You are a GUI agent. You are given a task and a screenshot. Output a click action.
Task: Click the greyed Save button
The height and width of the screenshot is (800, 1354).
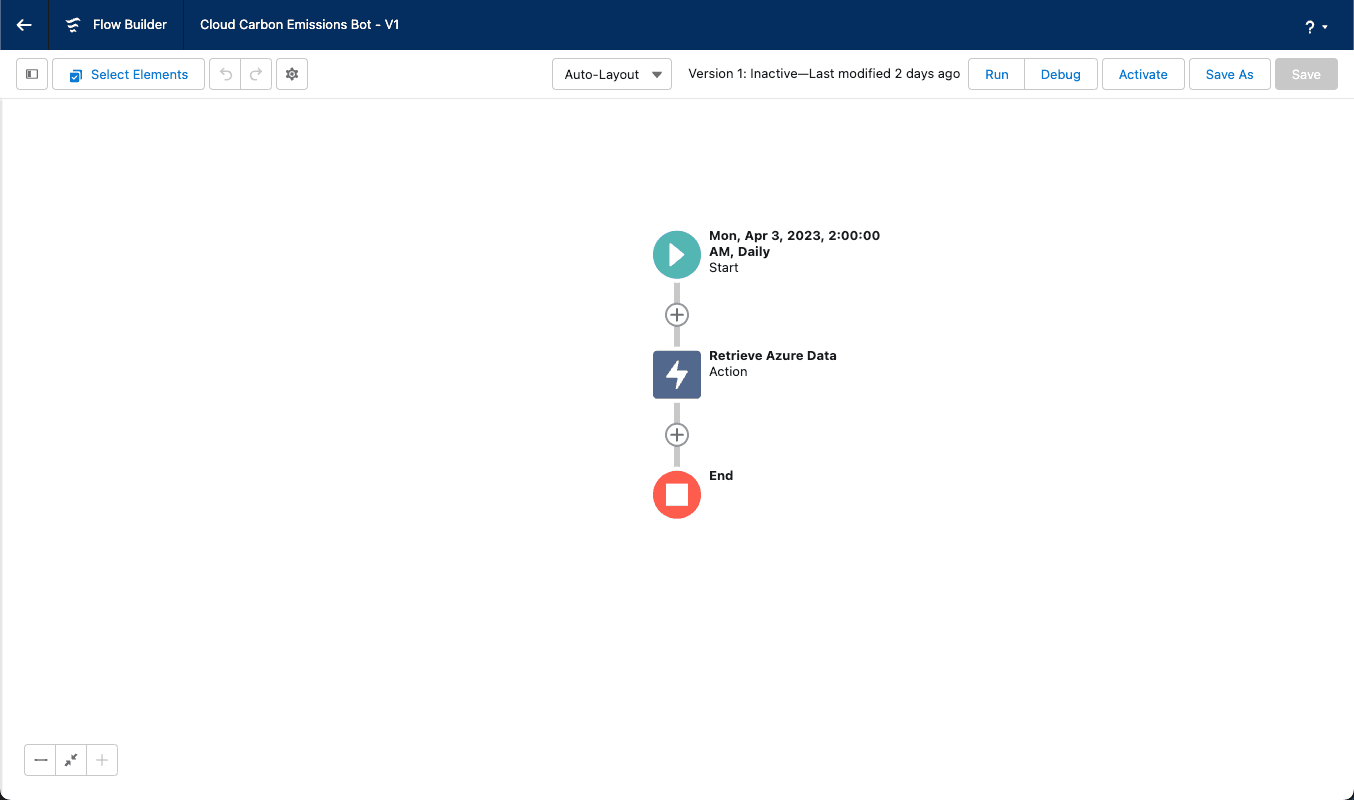(x=1306, y=74)
